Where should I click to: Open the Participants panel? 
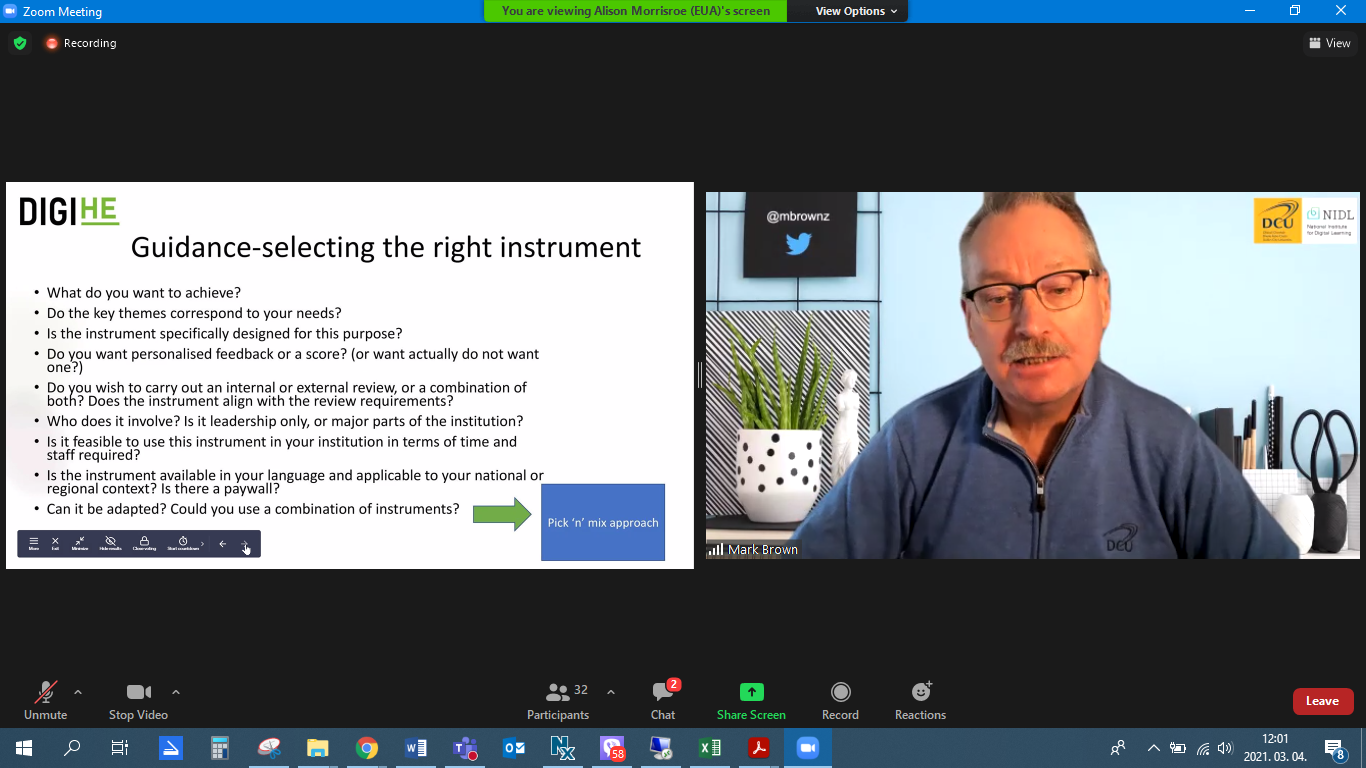point(559,699)
